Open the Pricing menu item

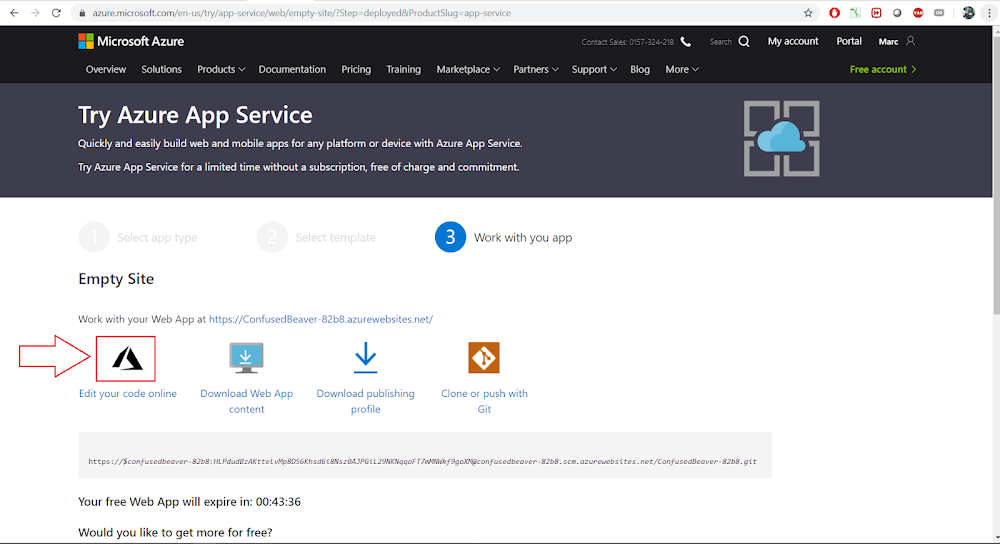tap(356, 70)
